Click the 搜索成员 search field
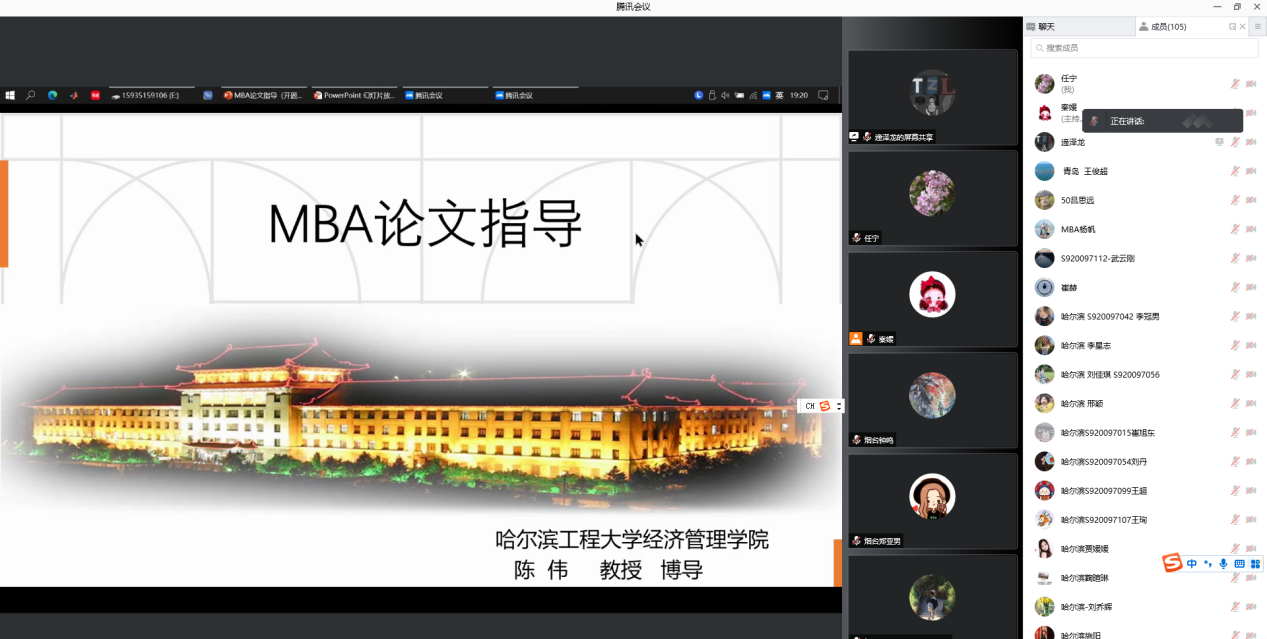This screenshot has height=639, width=1267. point(1145,48)
